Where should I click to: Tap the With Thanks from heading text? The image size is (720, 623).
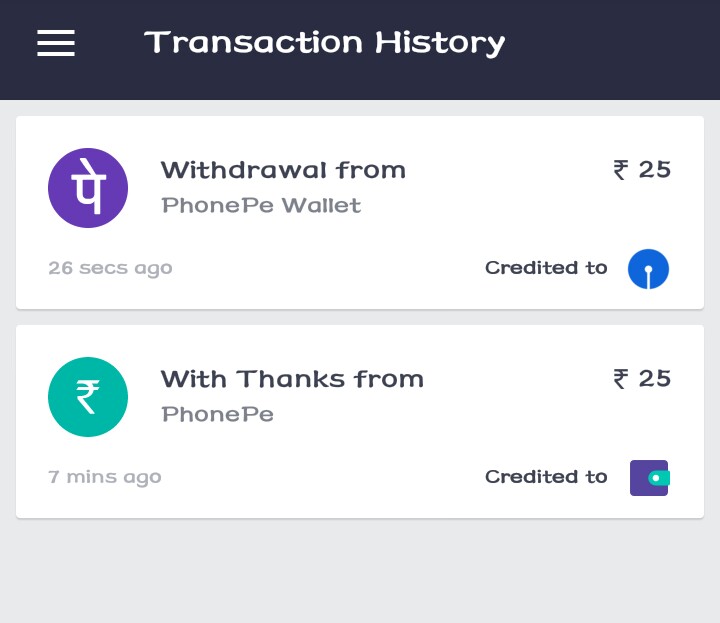292,379
